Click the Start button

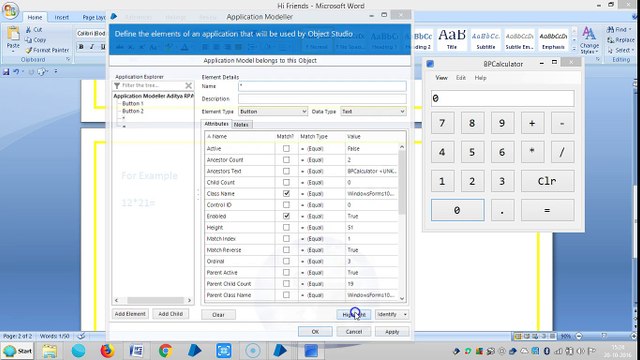[x=18, y=351]
